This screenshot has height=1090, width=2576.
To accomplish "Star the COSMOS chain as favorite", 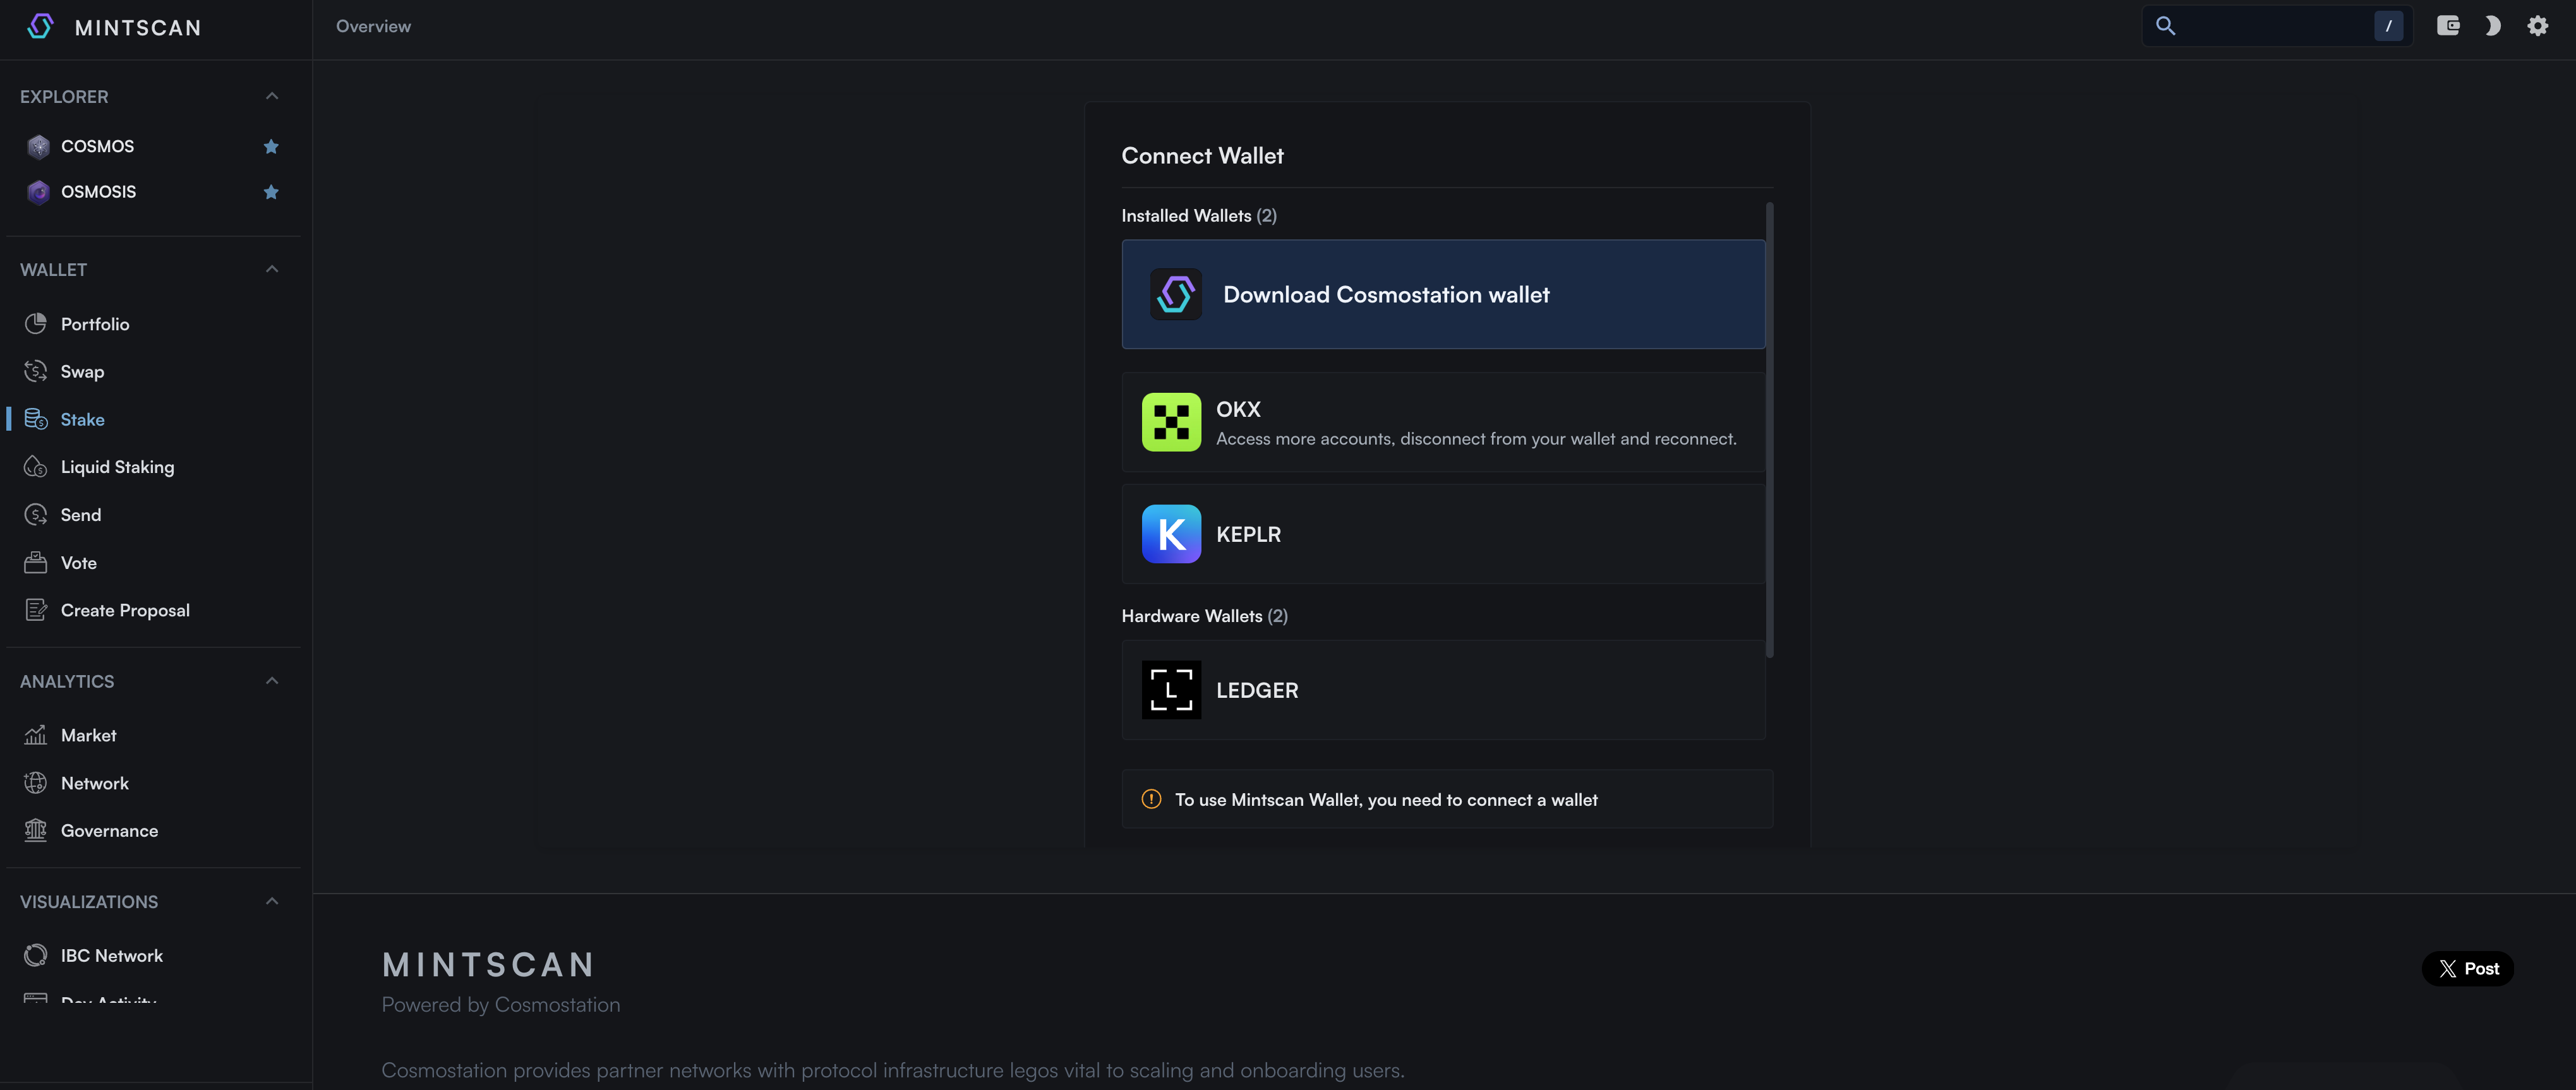I will (271, 146).
